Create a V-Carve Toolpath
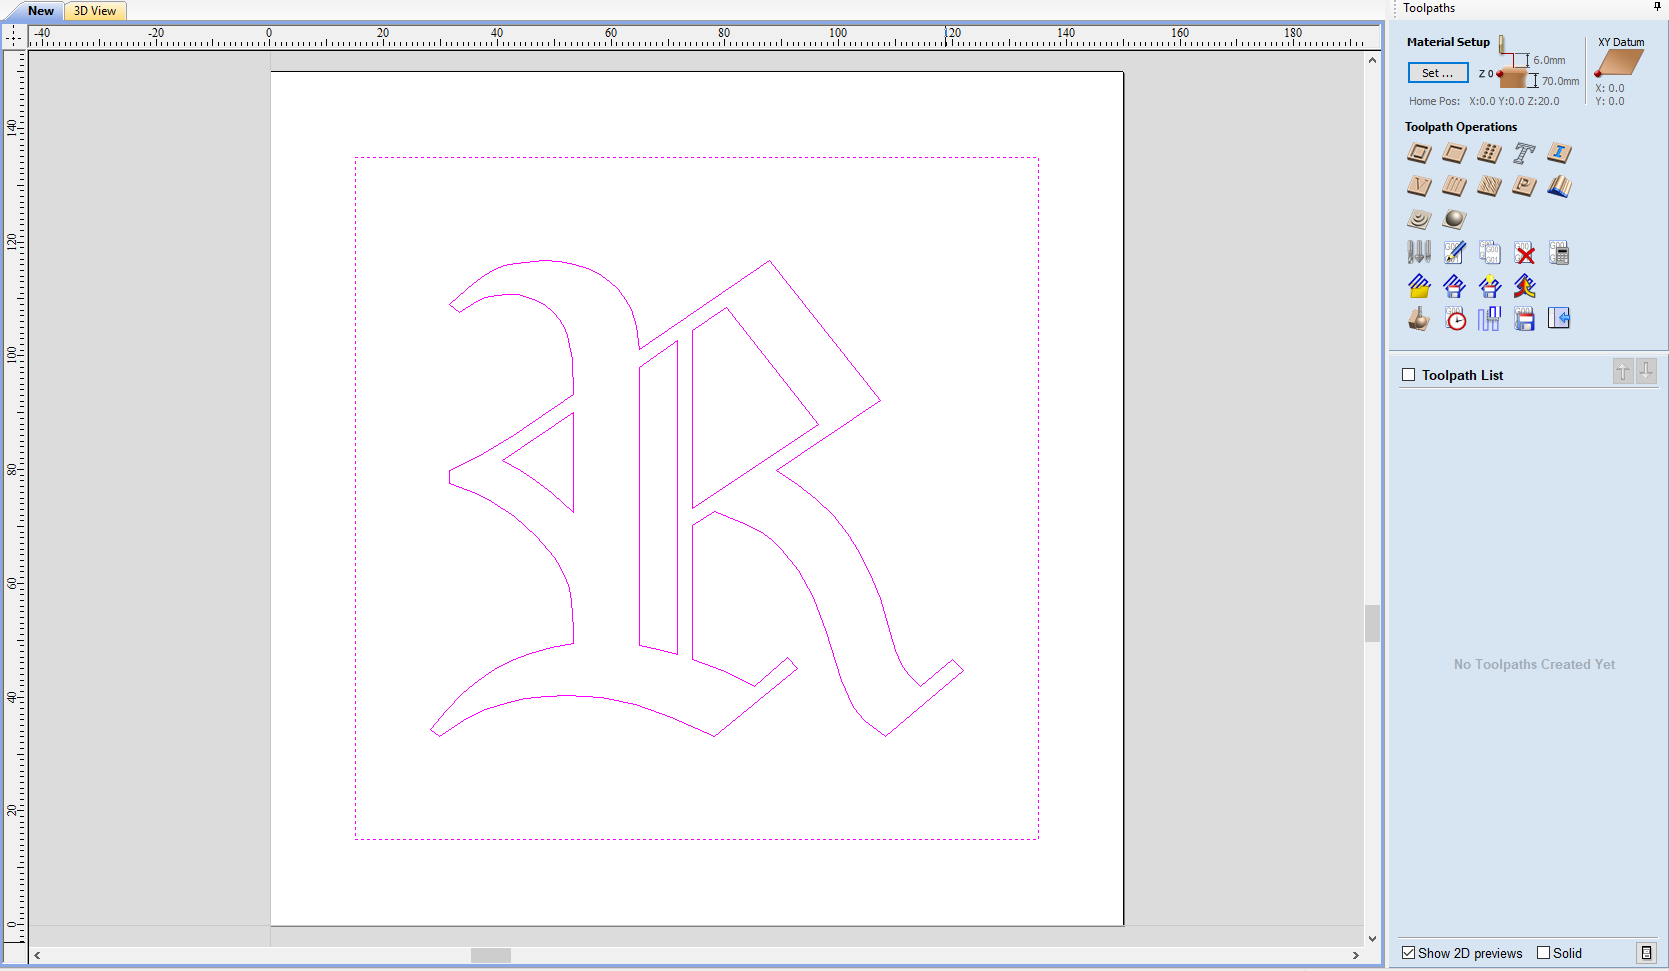The width and height of the screenshot is (1669, 971). tap(1418, 186)
